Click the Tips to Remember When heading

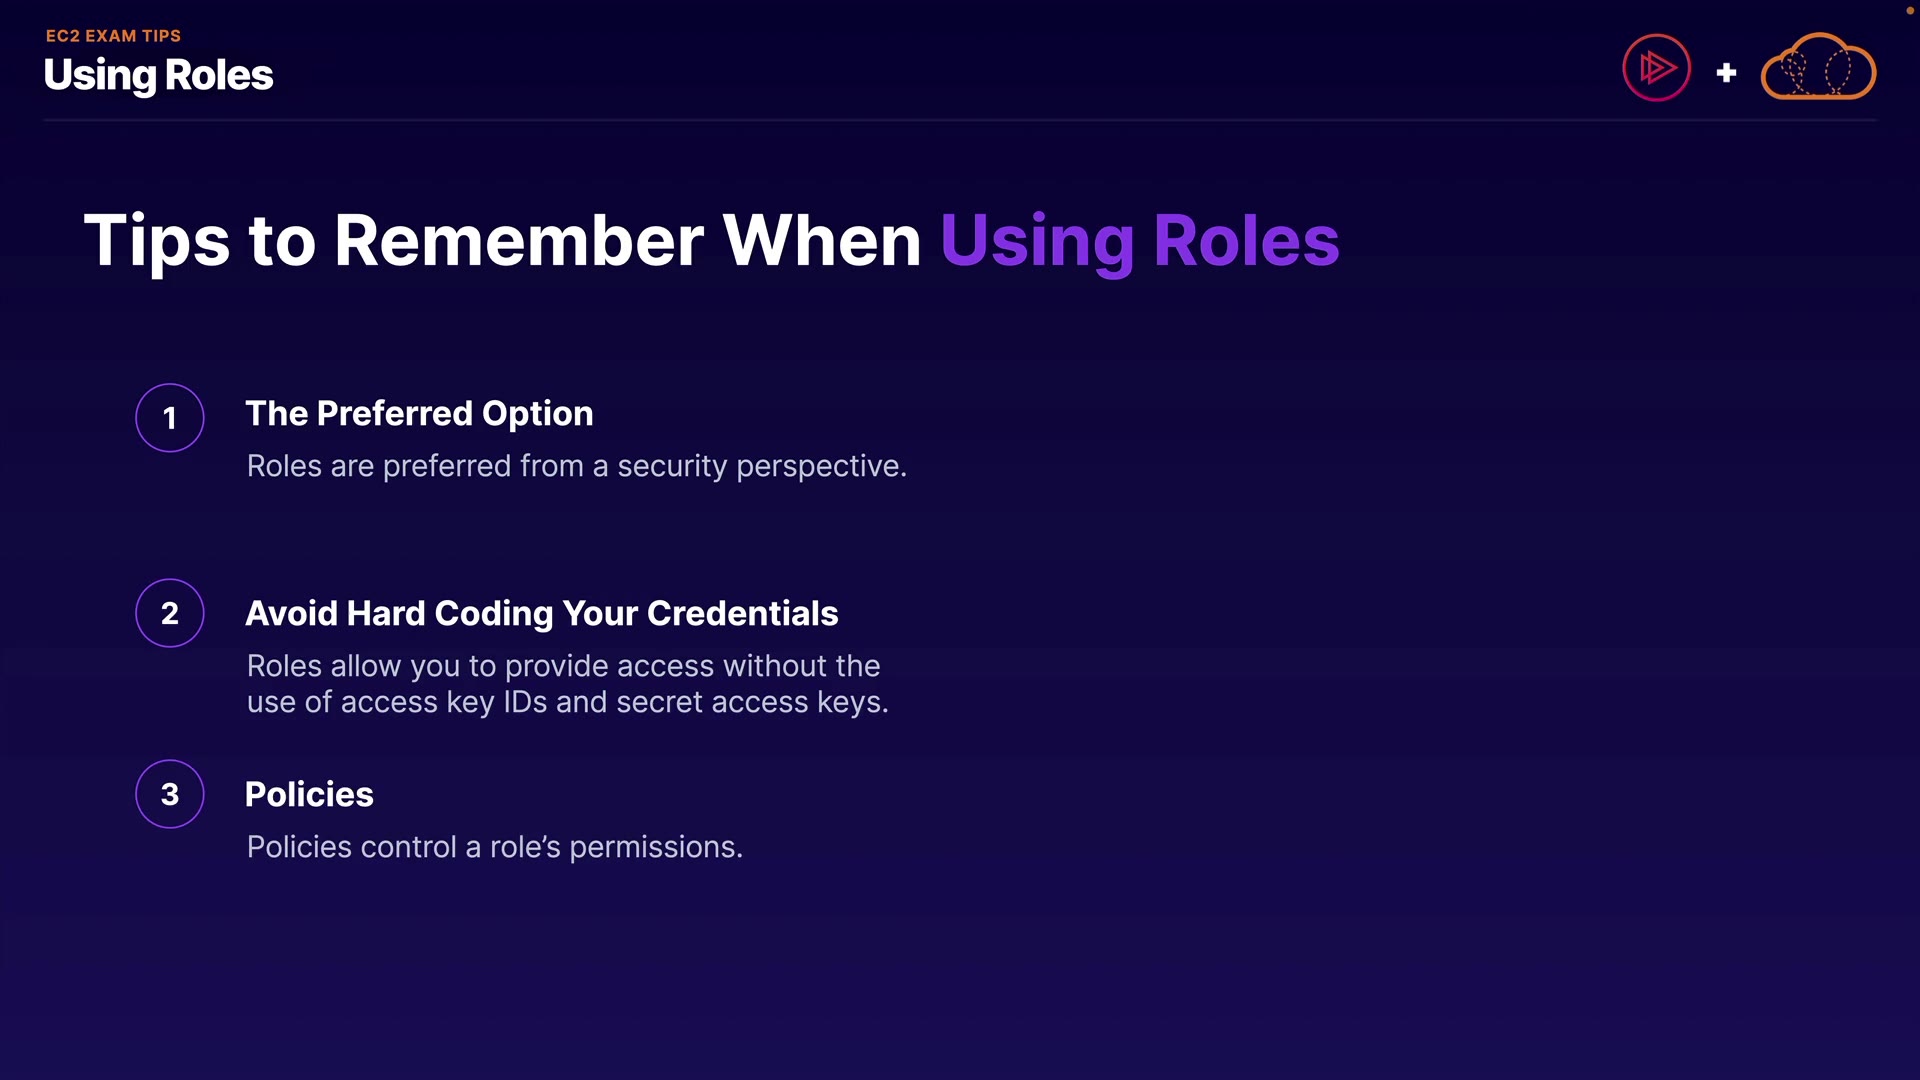click(x=502, y=241)
